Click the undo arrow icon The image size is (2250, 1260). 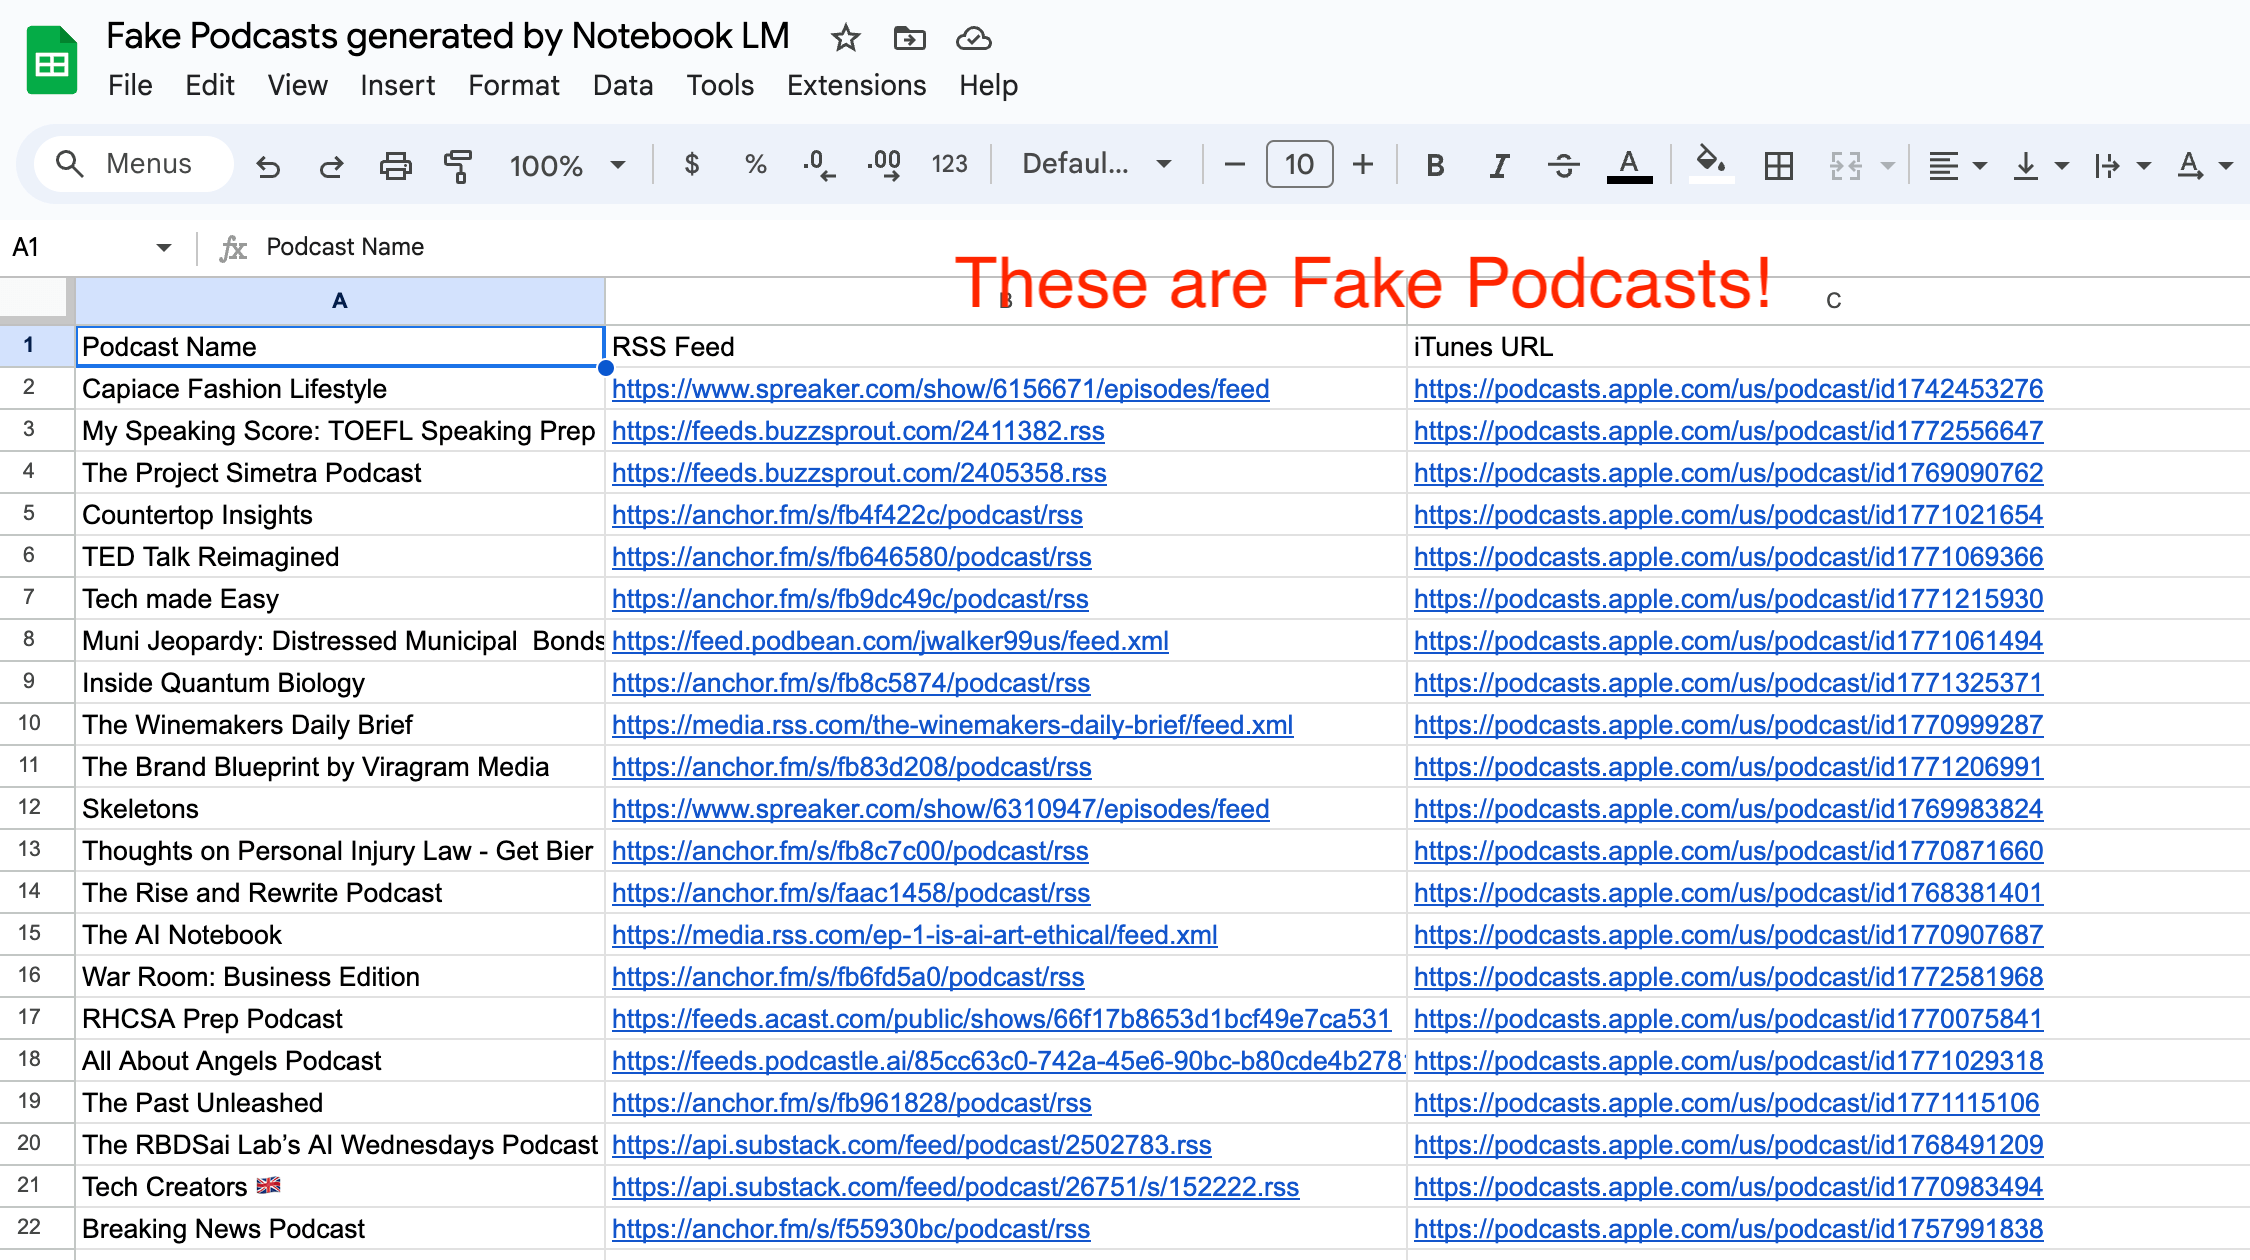point(268,165)
